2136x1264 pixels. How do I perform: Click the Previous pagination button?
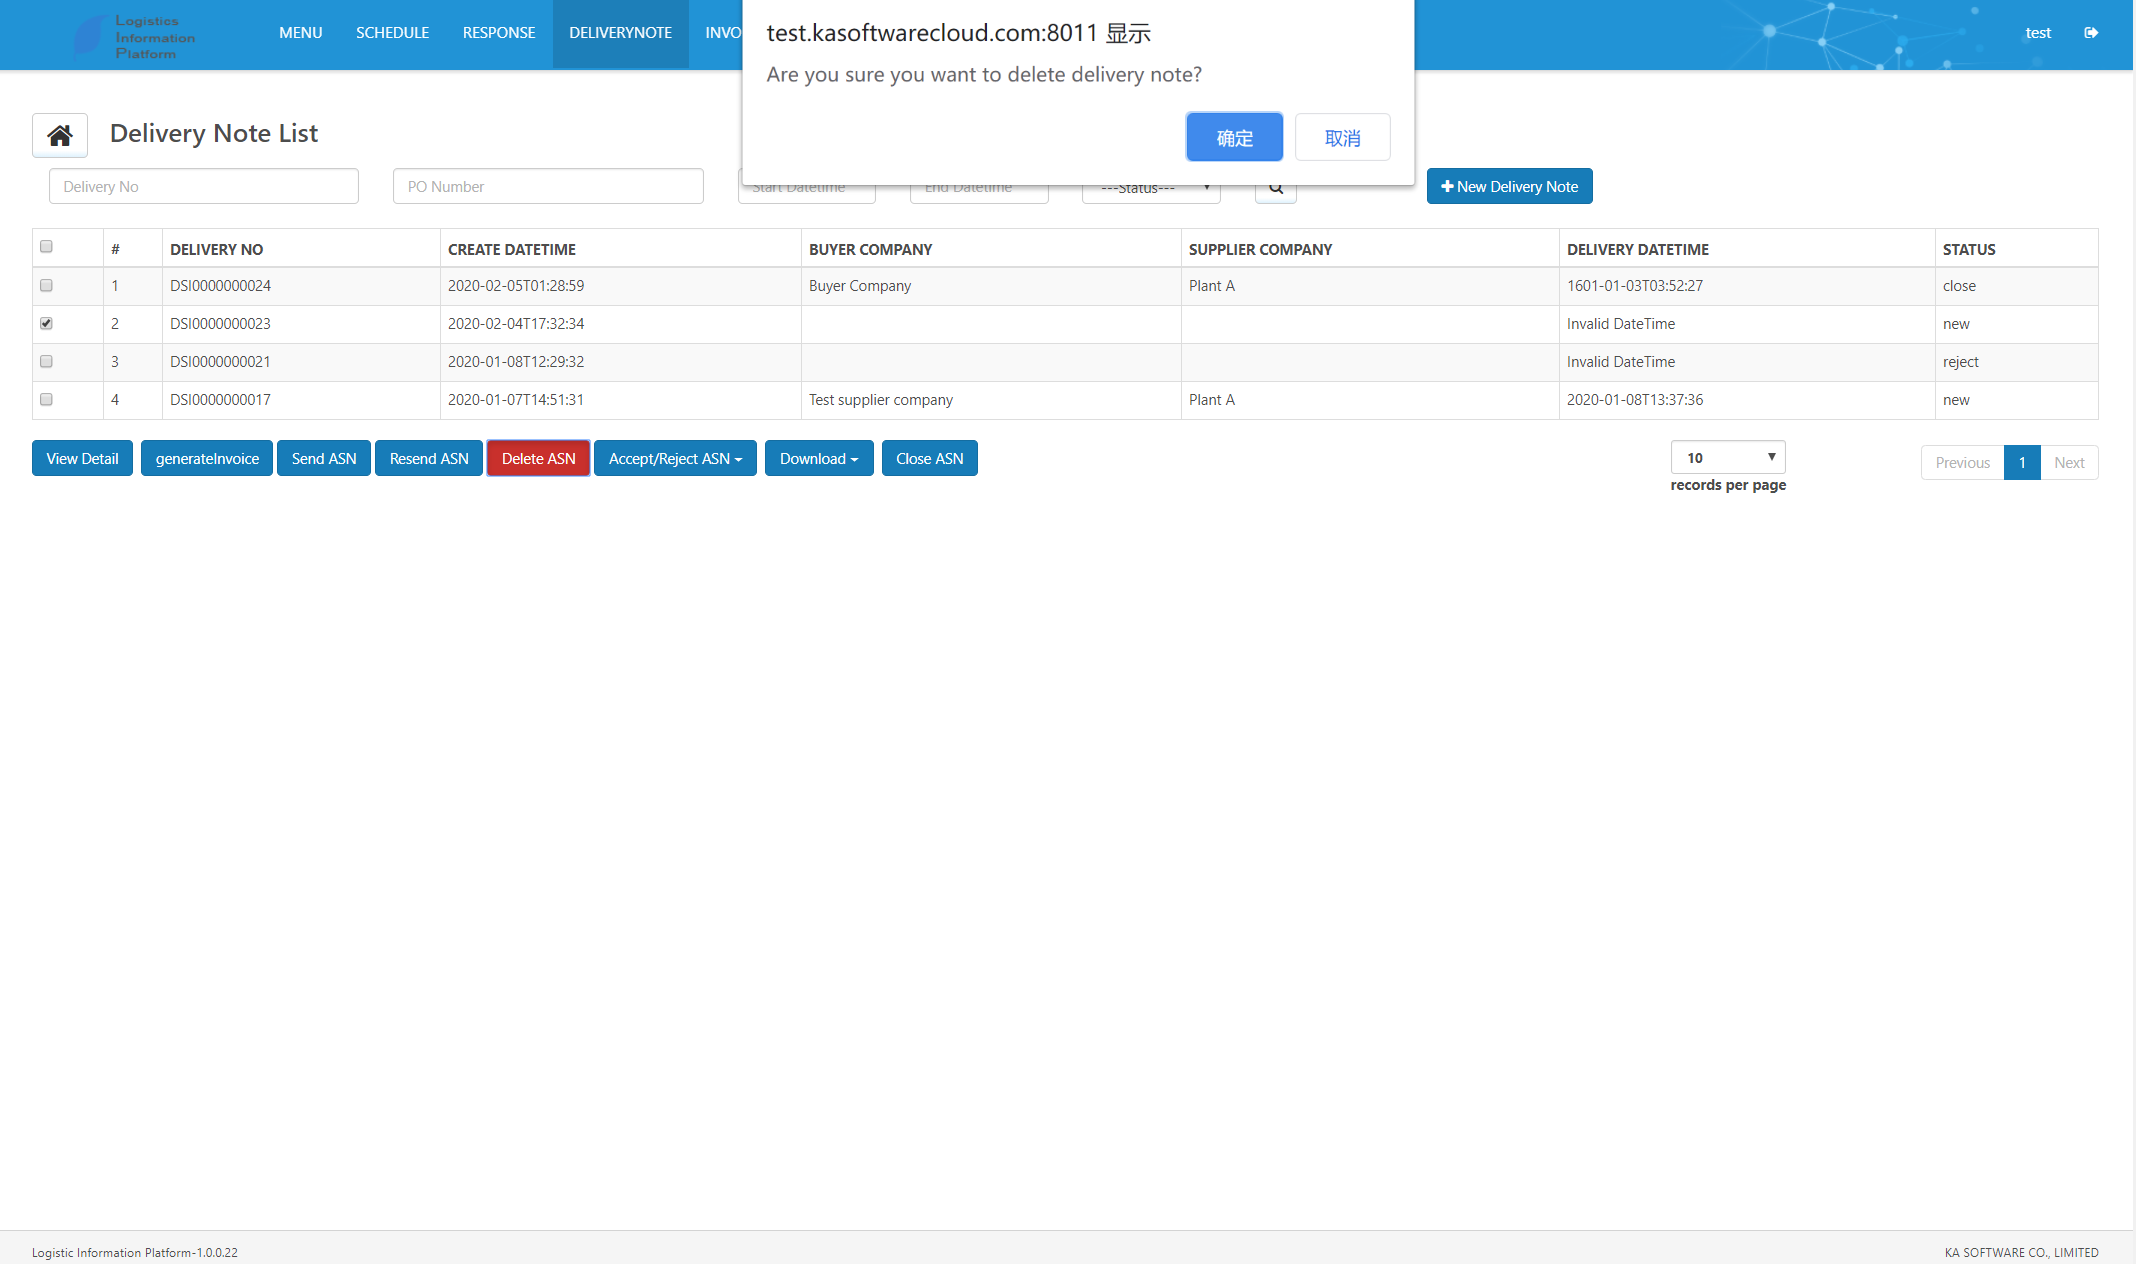coord(1962,462)
